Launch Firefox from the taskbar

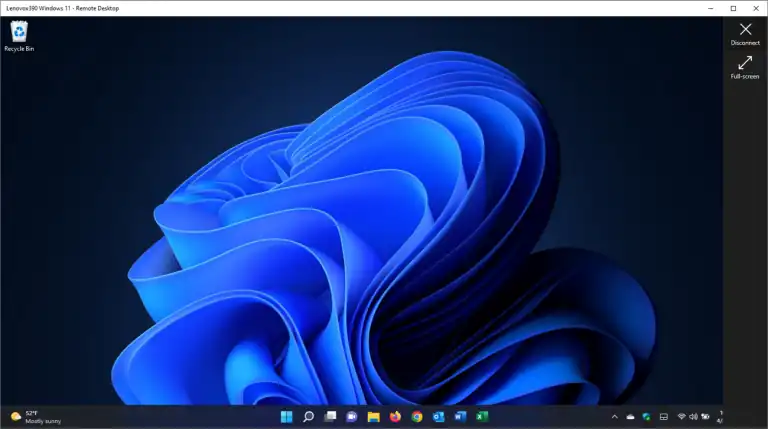395,417
